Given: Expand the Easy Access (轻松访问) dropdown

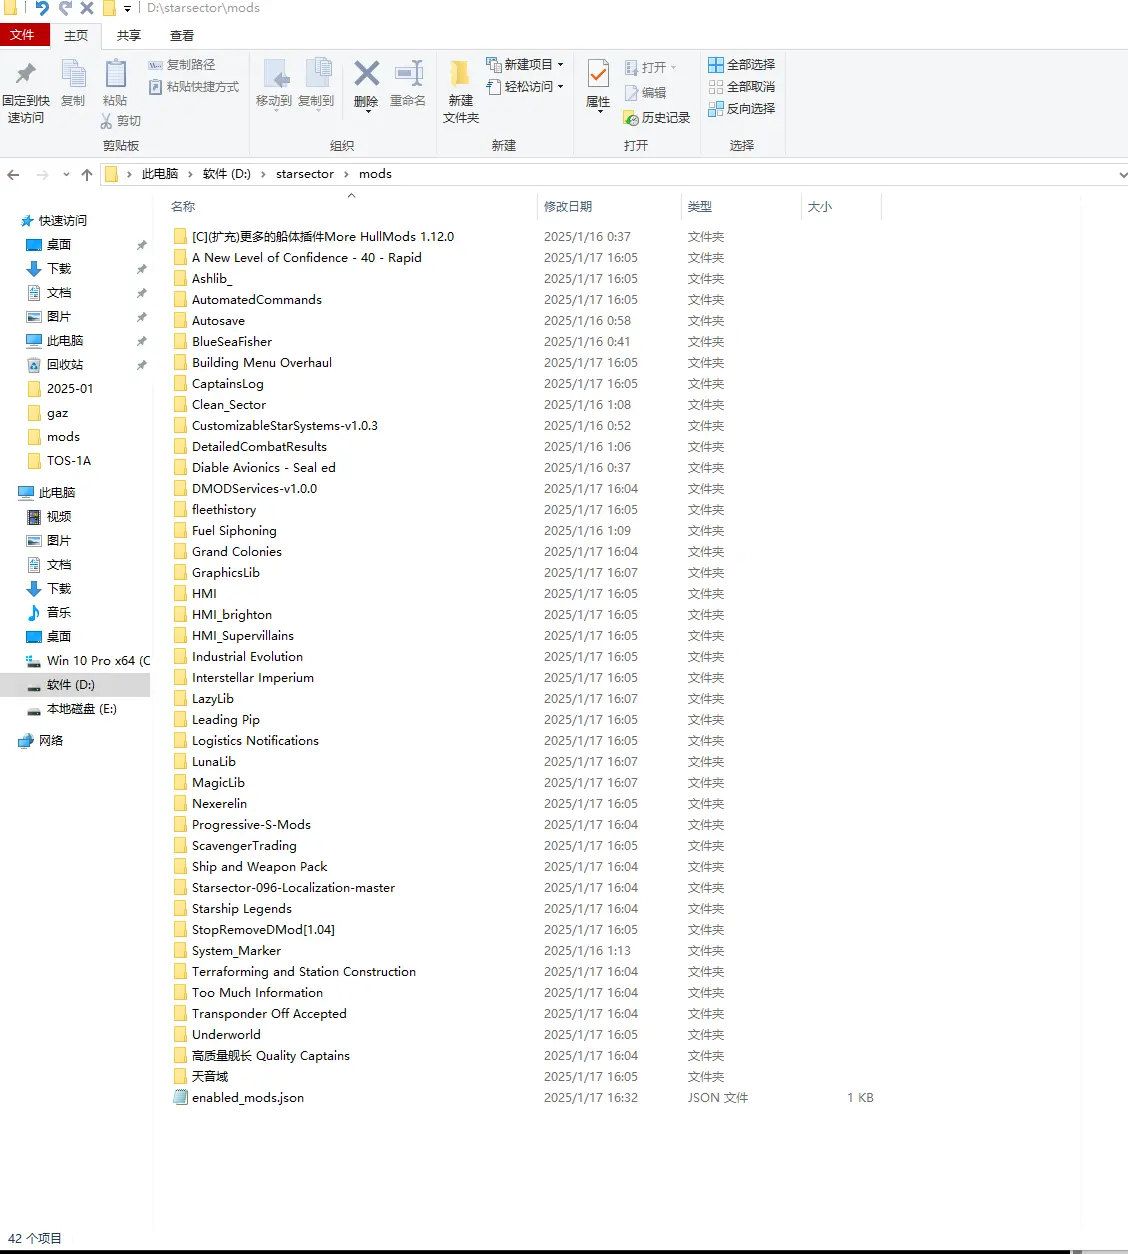Looking at the screenshot, I should 560,86.
